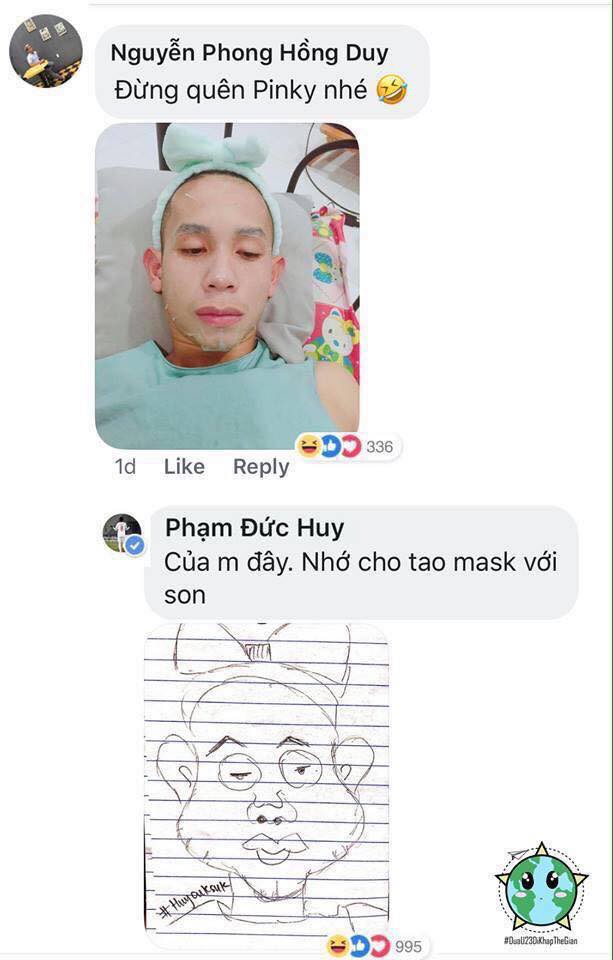This screenshot has height=960, width=613.
Task: Like Nguyễn Phong Hồng Duy's comment
Action: click(184, 467)
